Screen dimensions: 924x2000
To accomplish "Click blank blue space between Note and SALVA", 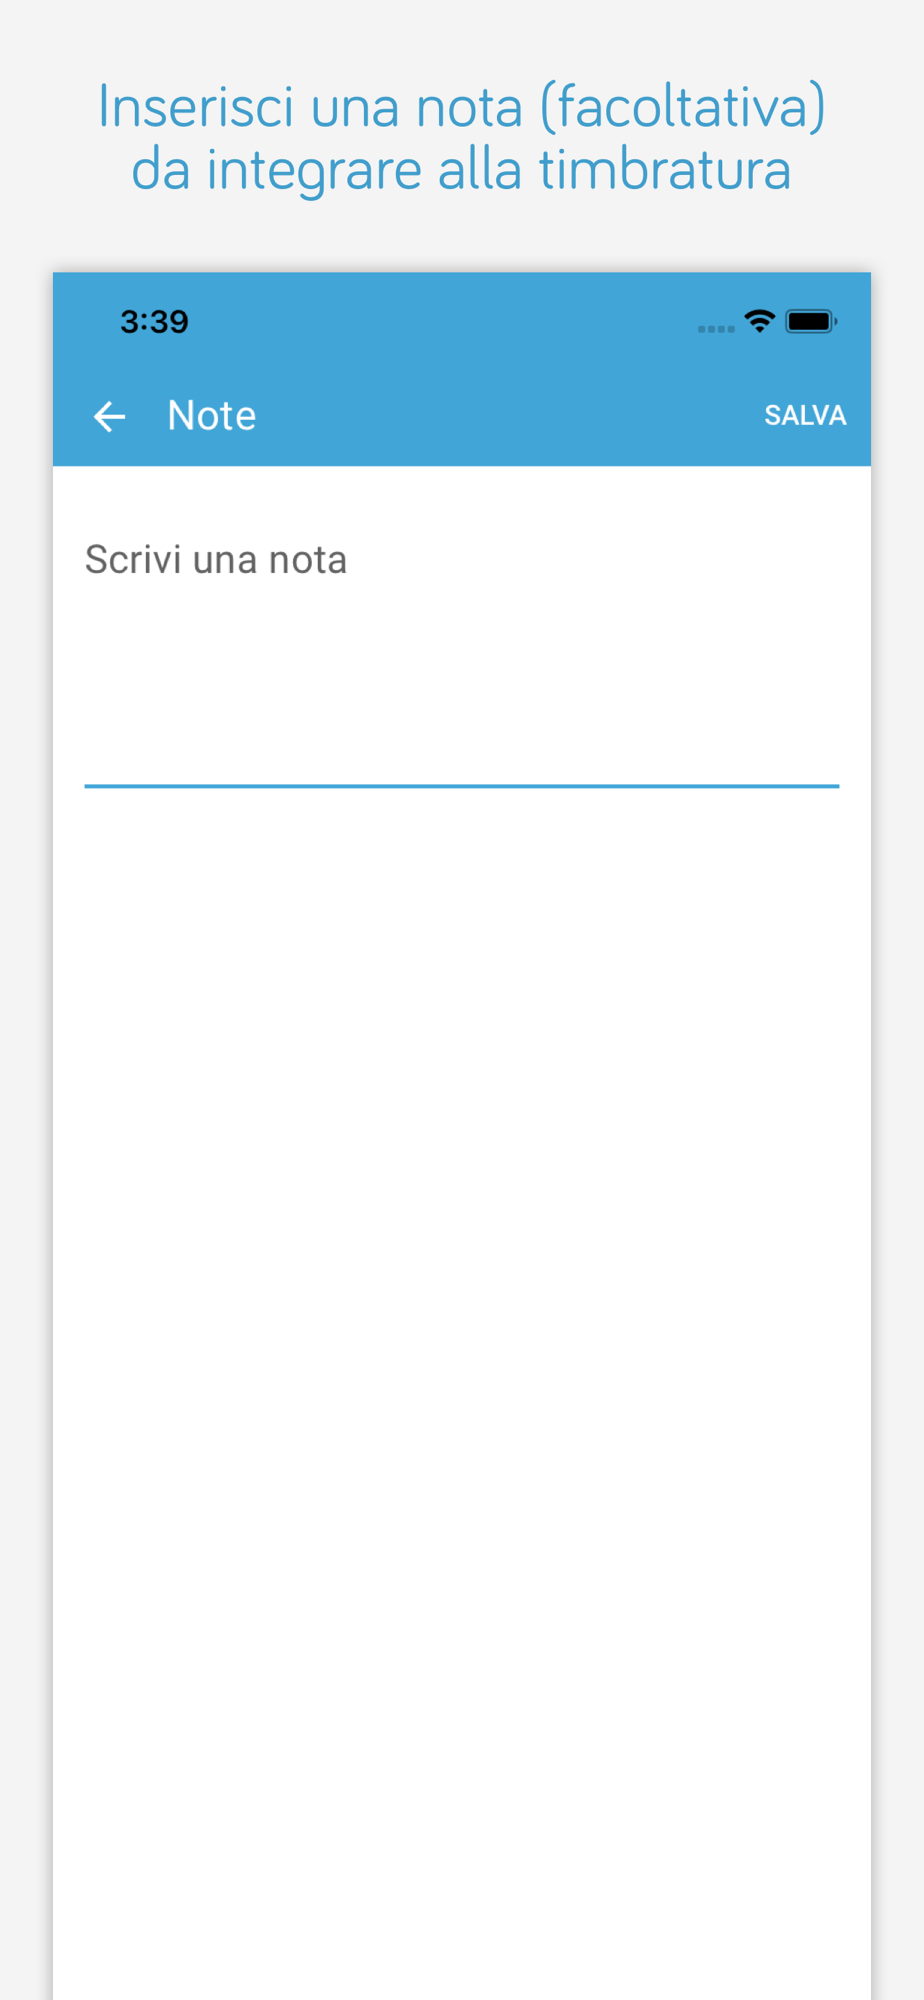I will click(510, 416).
